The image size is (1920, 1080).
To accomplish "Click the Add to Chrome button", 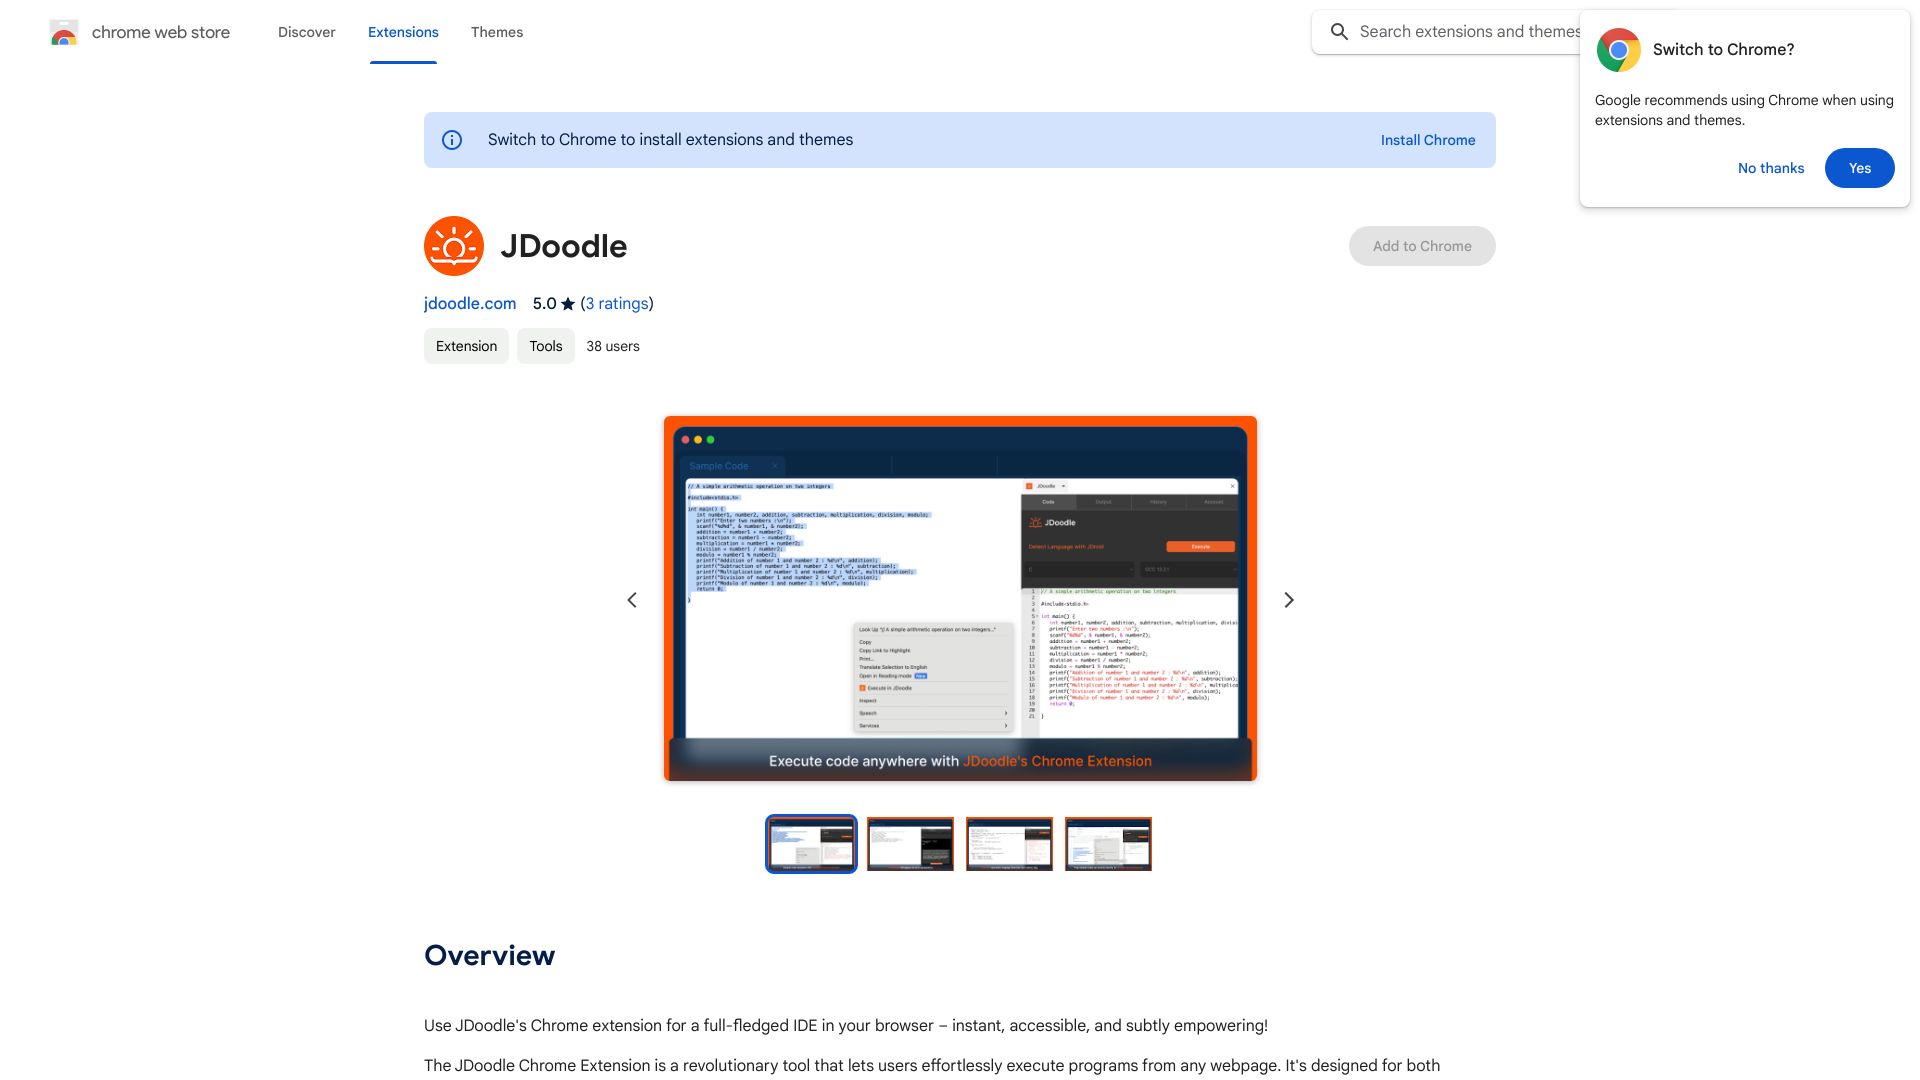I will coord(1422,245).
